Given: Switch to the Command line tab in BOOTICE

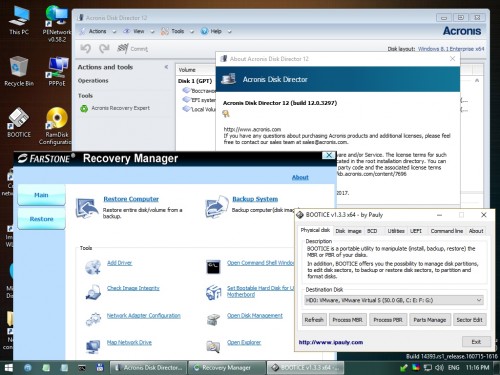Looking at the screenshot, I should pos(447,231).
